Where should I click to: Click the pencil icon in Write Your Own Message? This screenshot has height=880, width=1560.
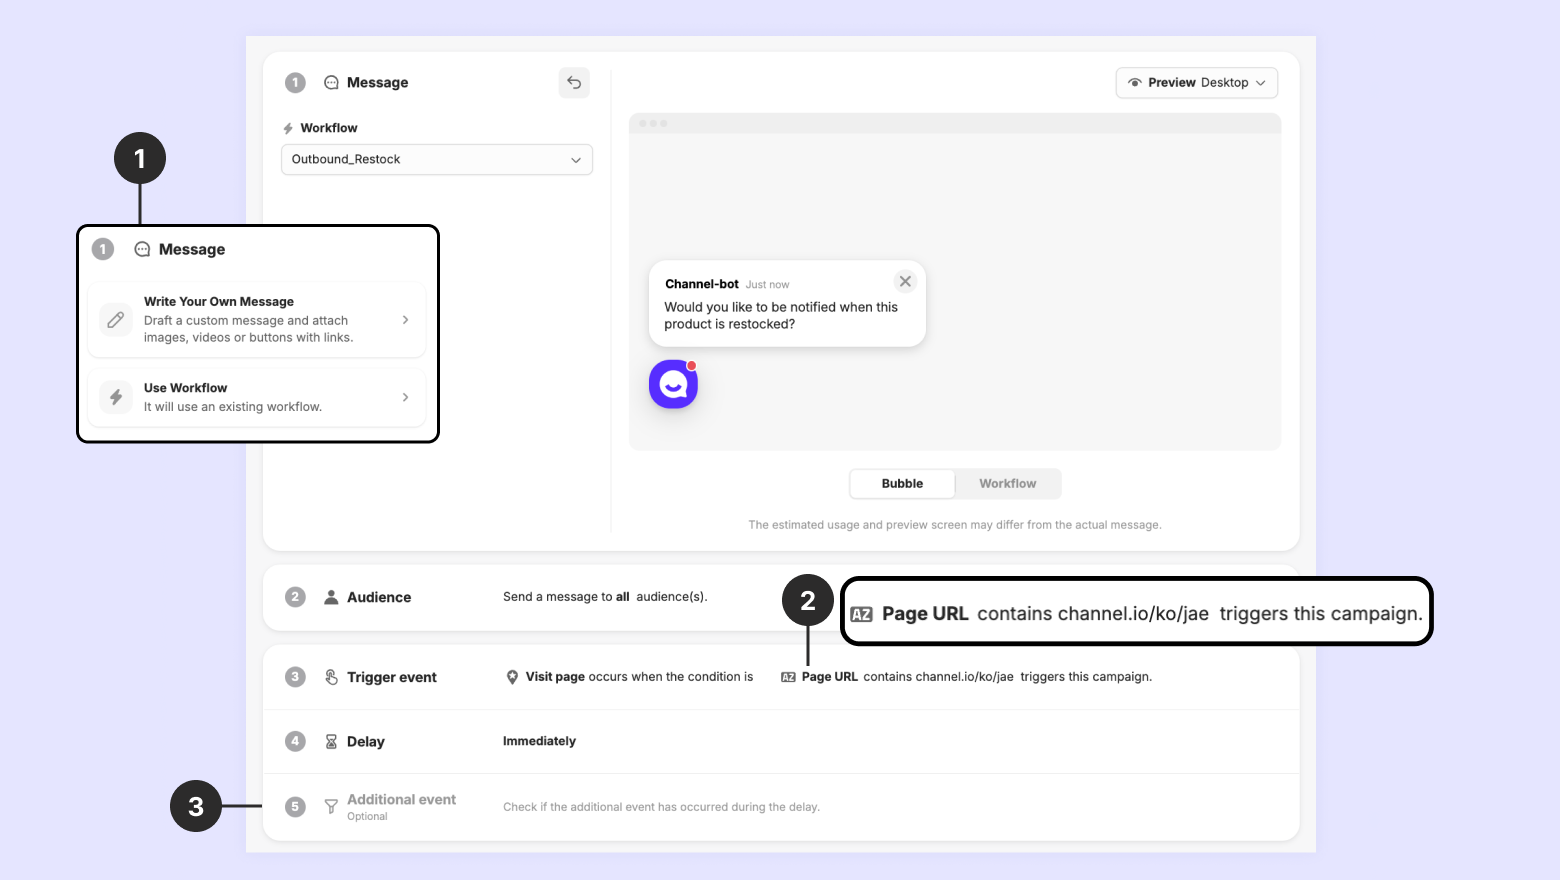tap(116, 320)
